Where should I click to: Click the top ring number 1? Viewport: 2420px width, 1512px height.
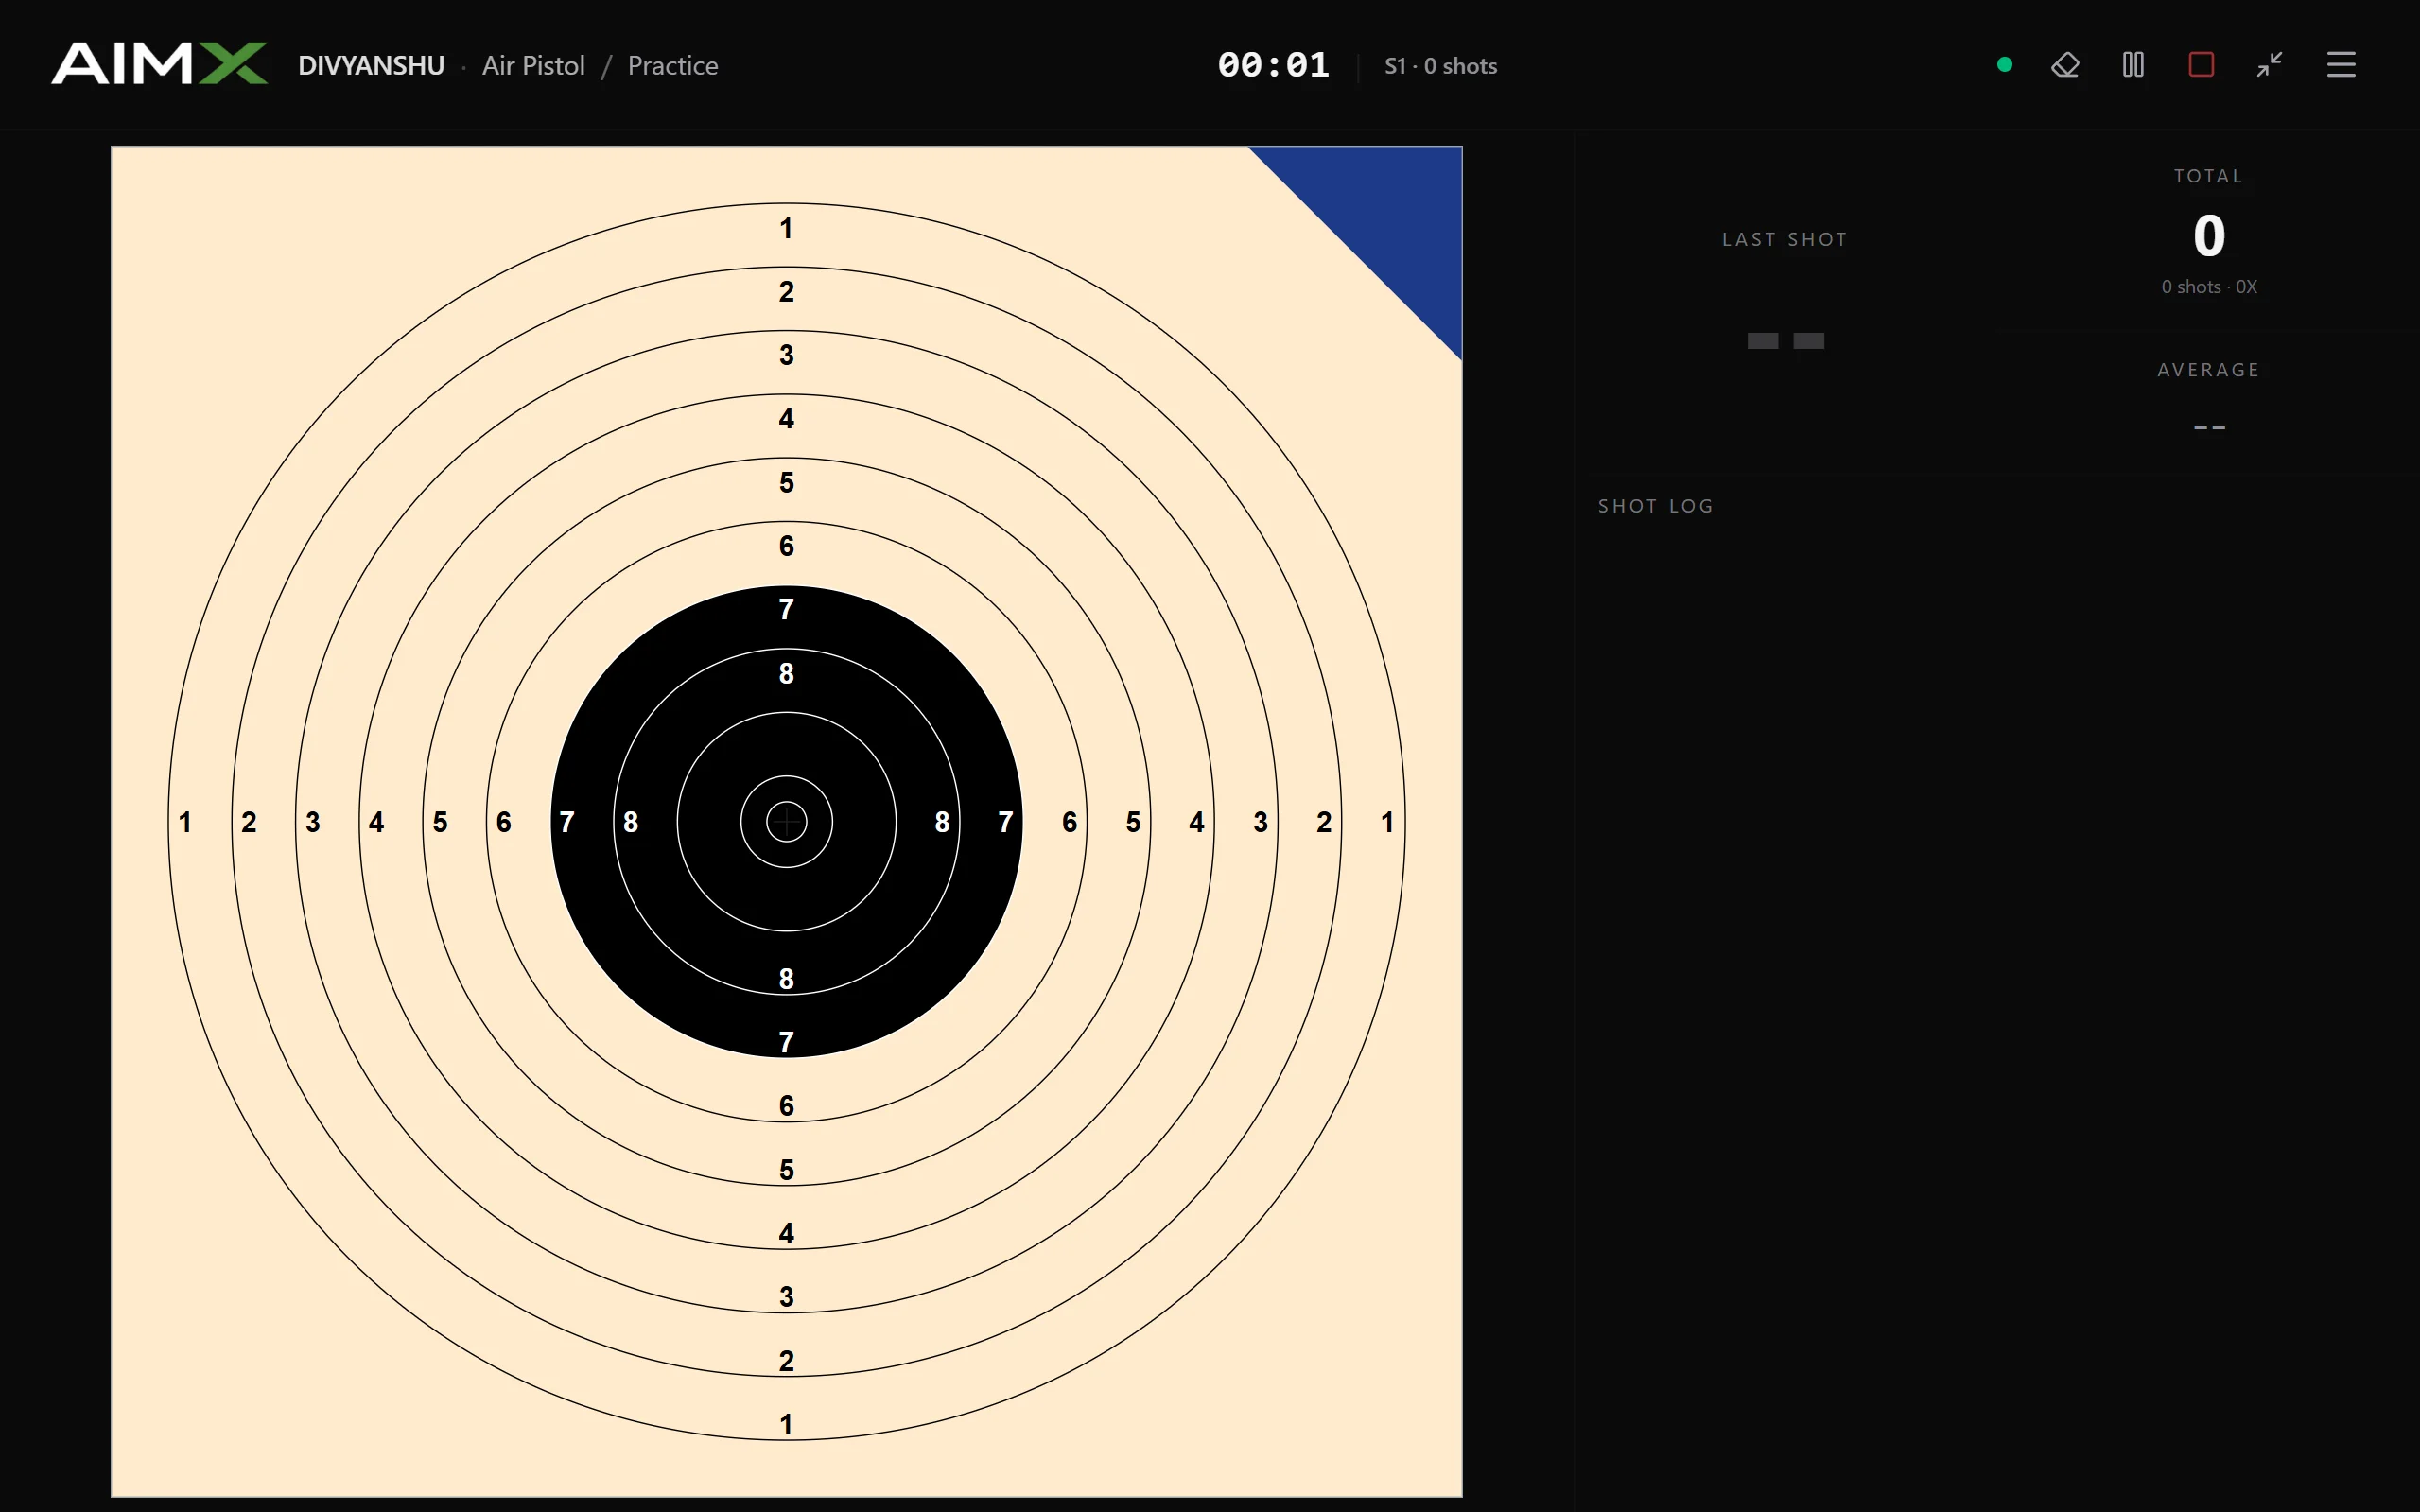pyautogui.click(x=787, y=229)
